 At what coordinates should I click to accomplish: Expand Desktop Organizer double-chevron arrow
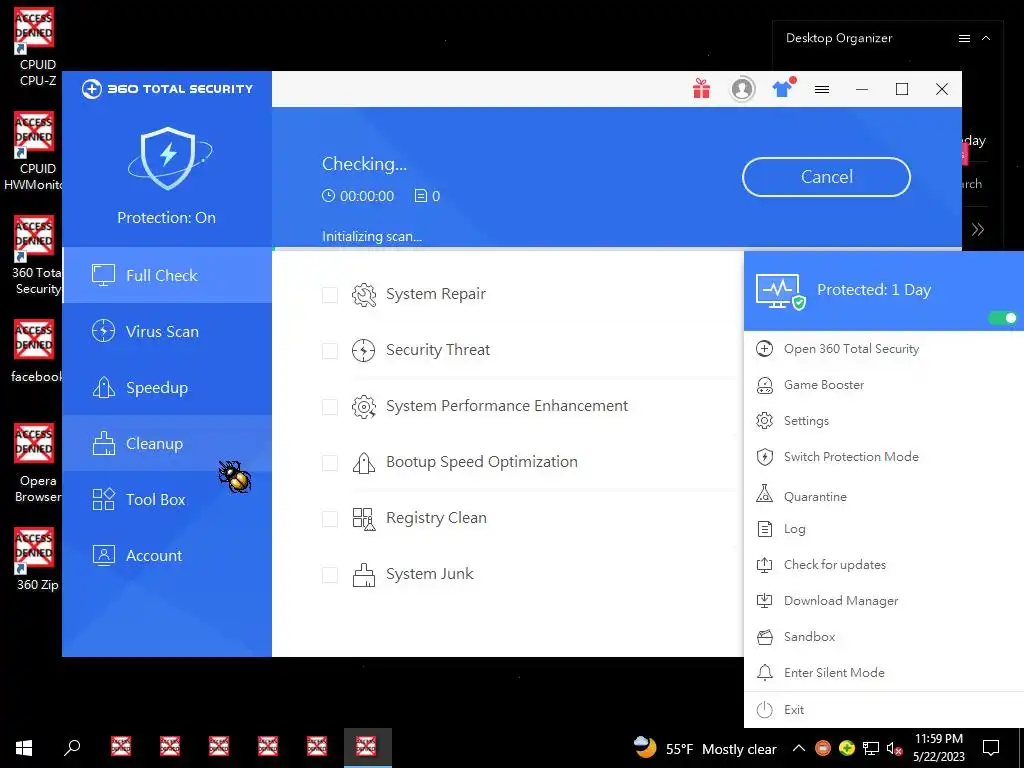[x=978, y=229]
